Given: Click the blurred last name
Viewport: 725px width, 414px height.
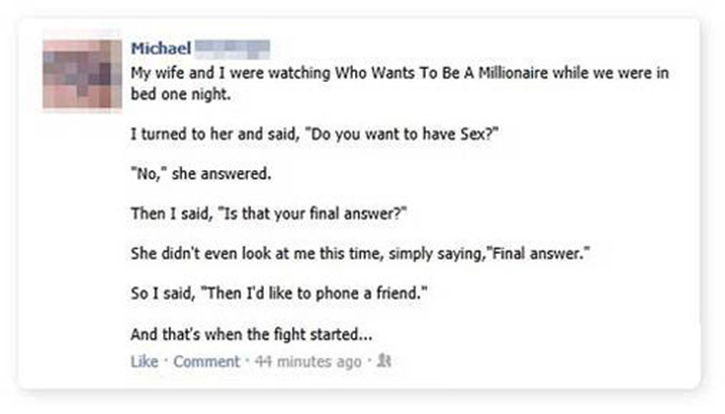Looking at the screenshot, I should (232, 49).
